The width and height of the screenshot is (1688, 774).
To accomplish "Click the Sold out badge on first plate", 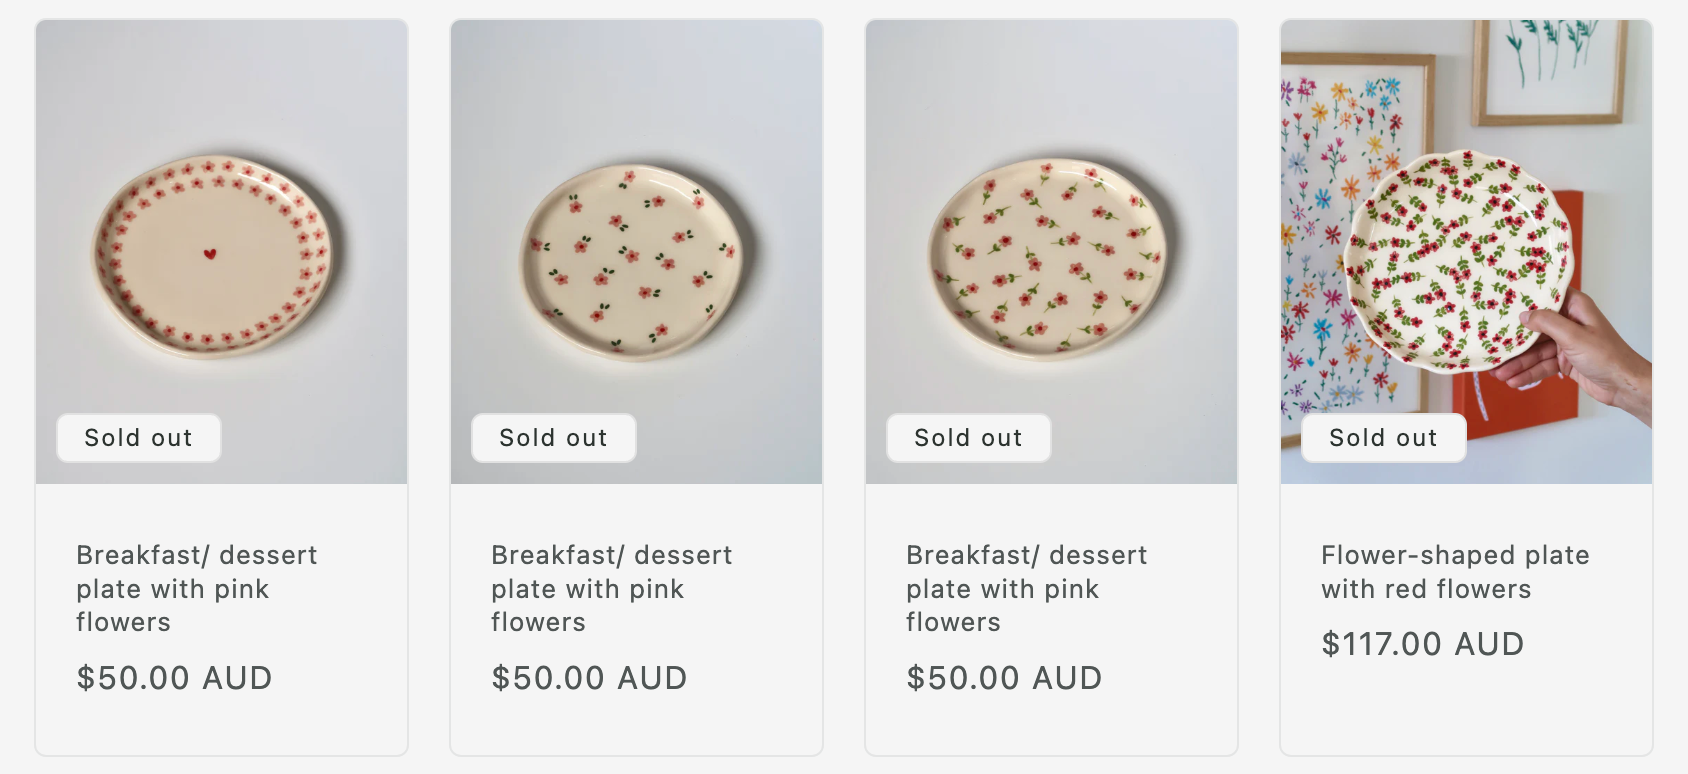I will pyautogui.click(x=138, y=437).
